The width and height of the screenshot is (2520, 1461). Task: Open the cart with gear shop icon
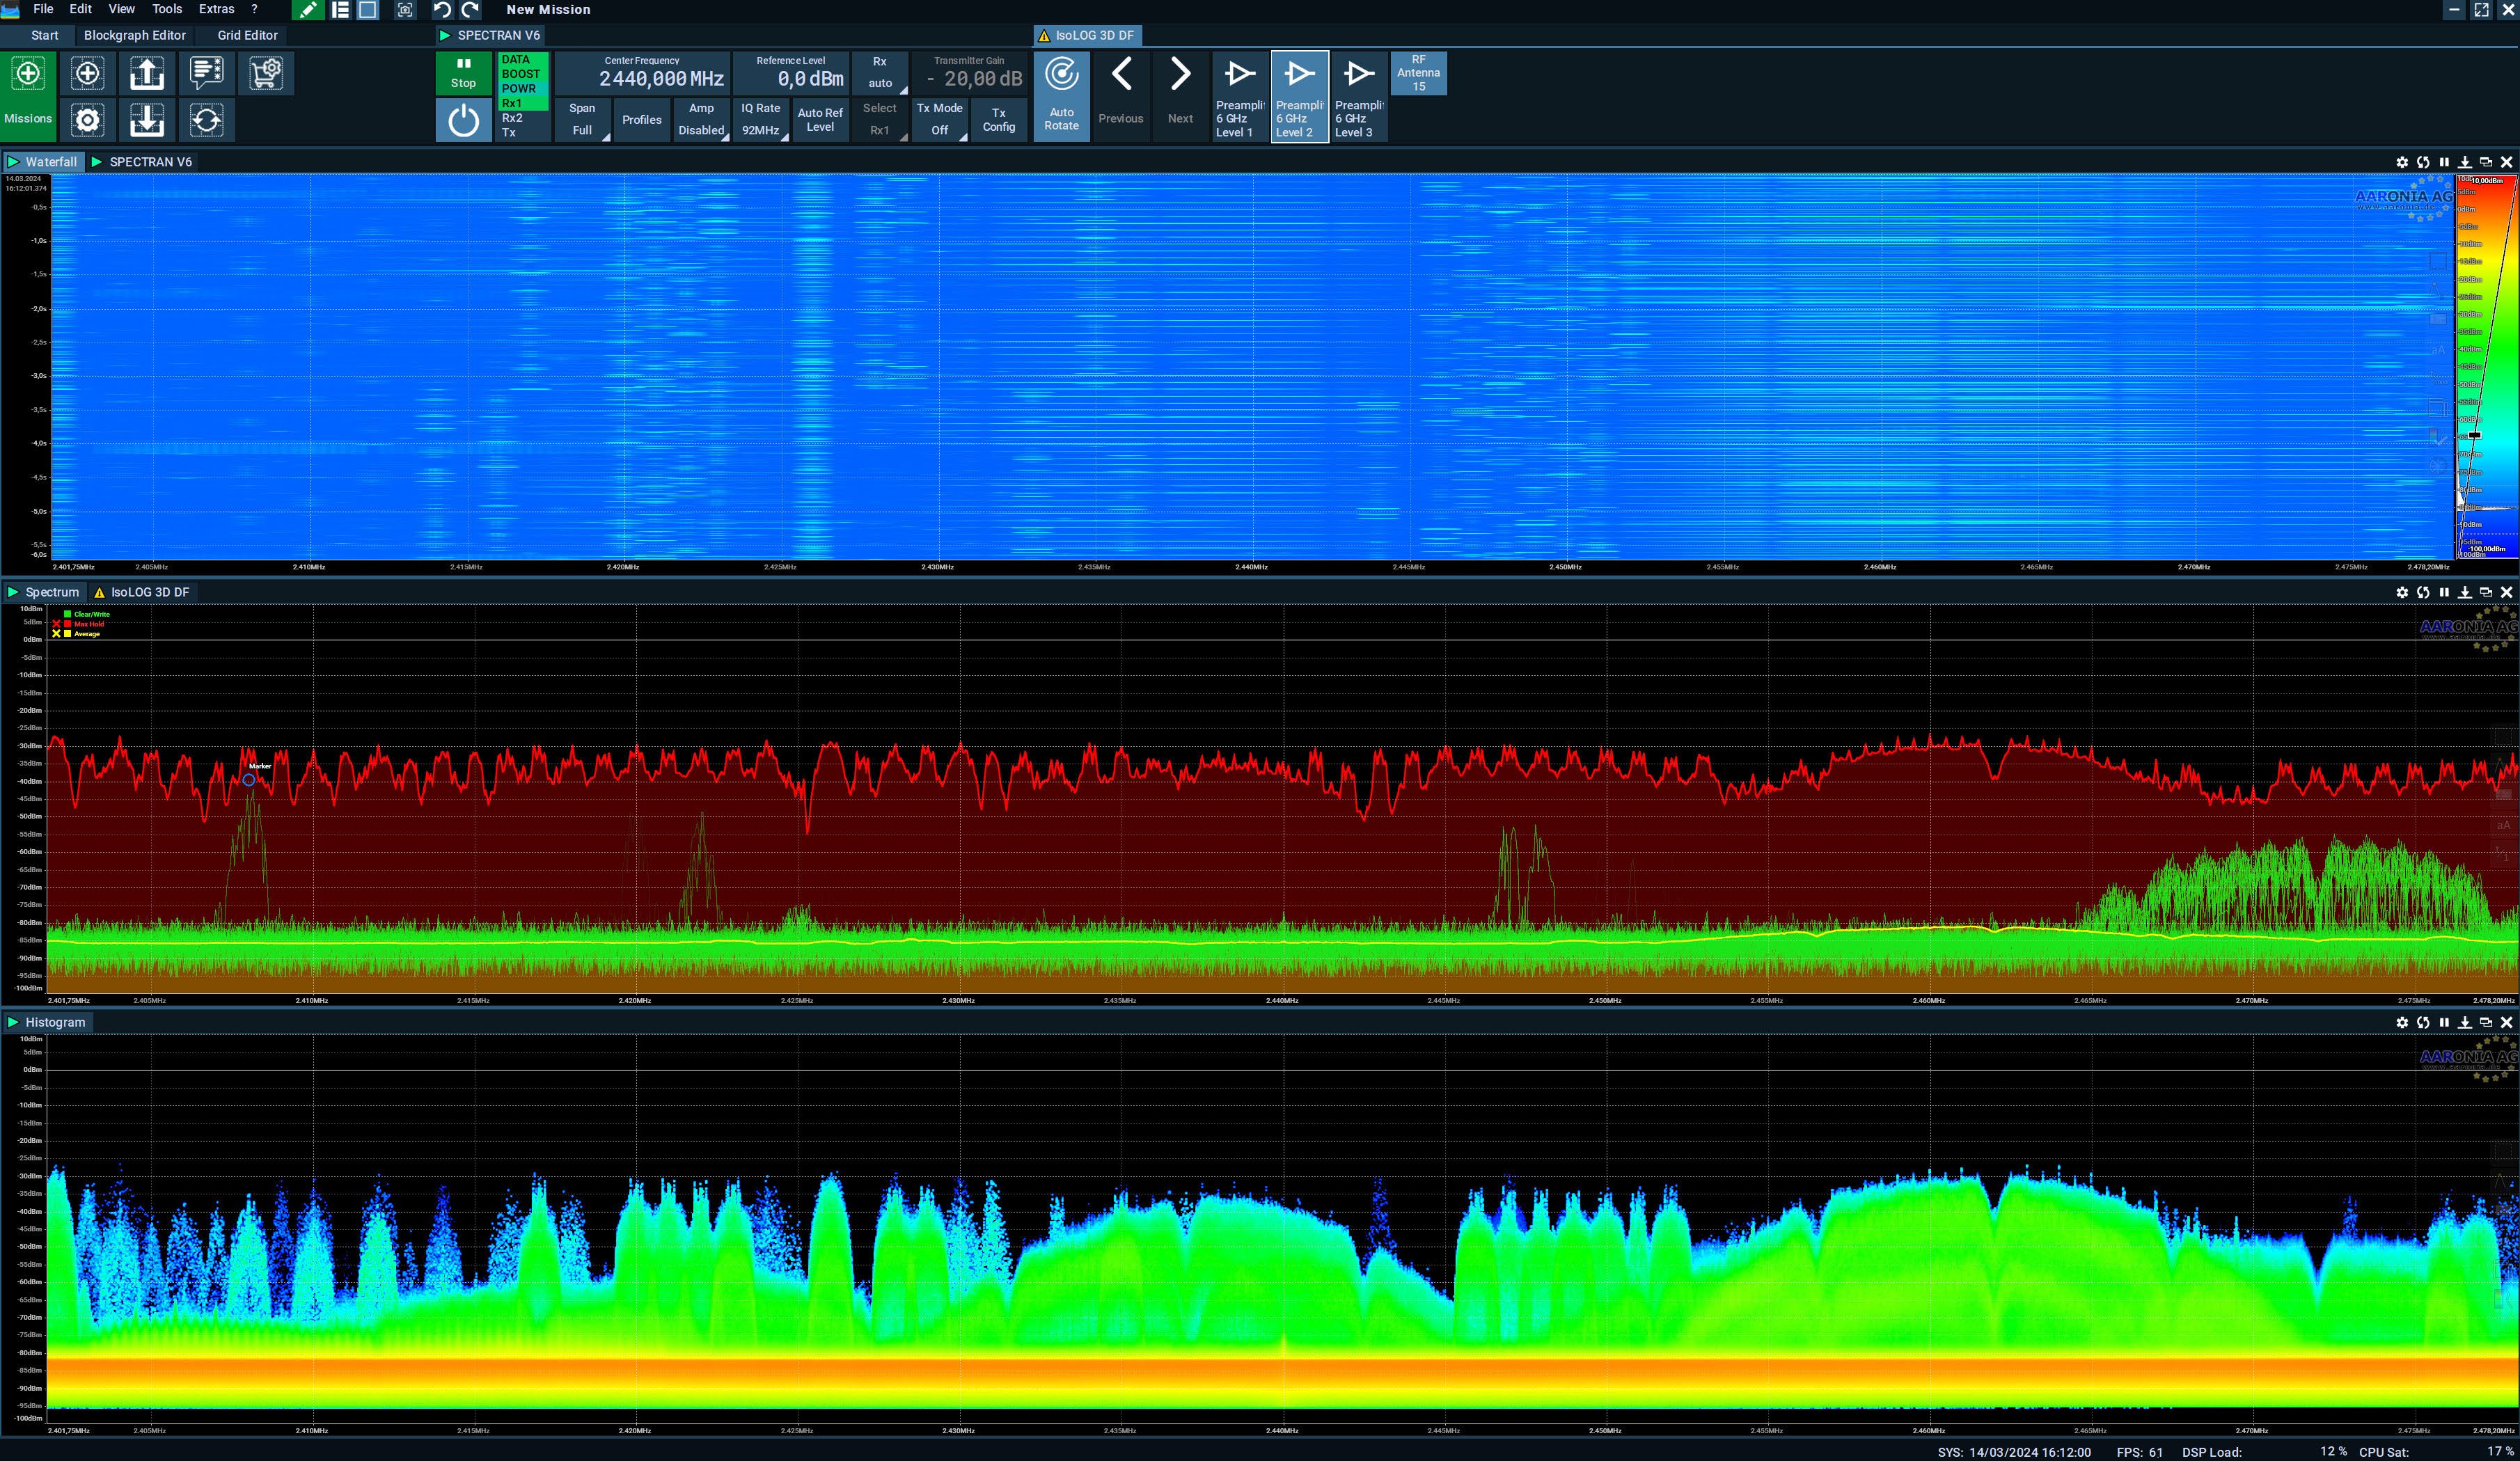tap(266, 74)
